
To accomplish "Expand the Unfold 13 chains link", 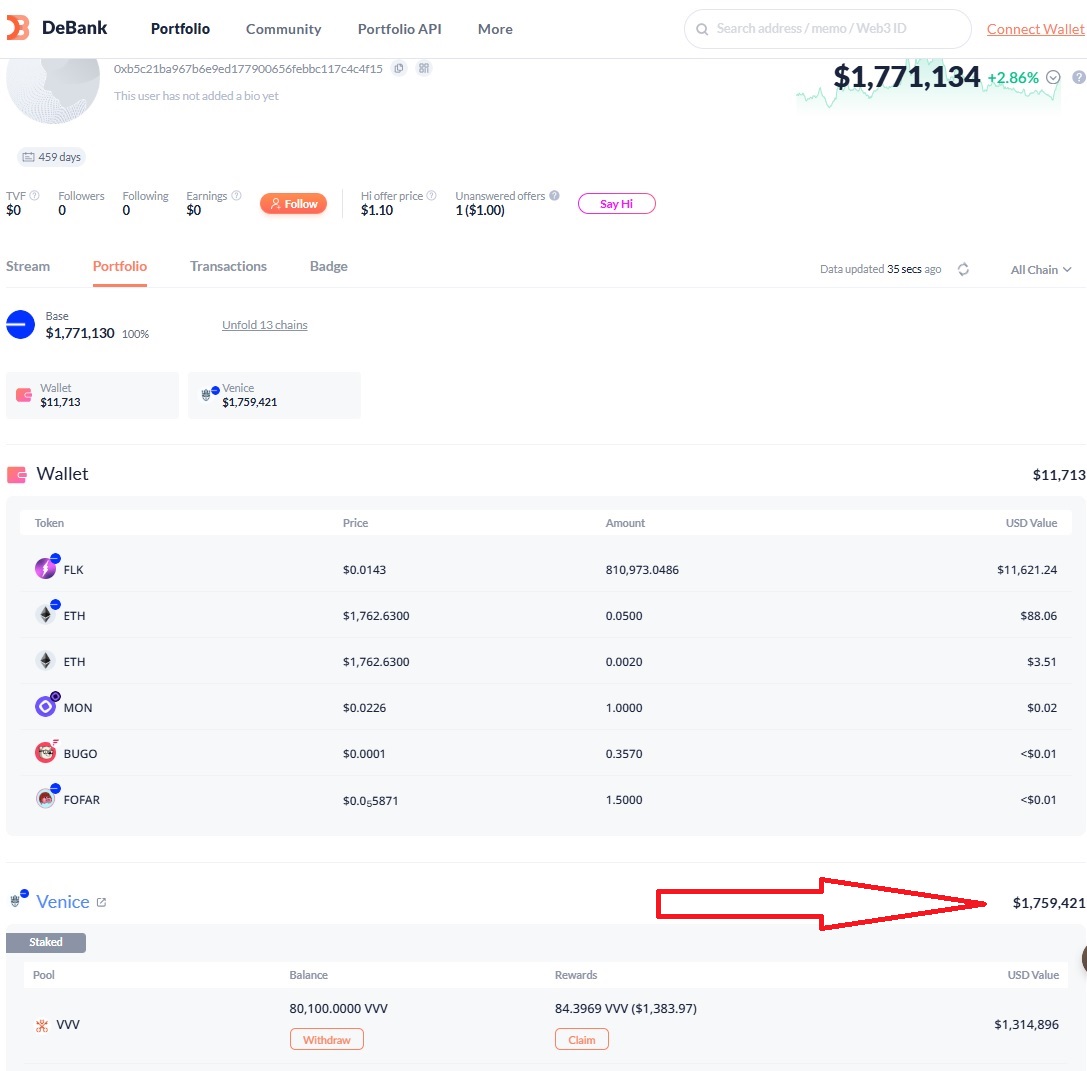I will (265, 324).
